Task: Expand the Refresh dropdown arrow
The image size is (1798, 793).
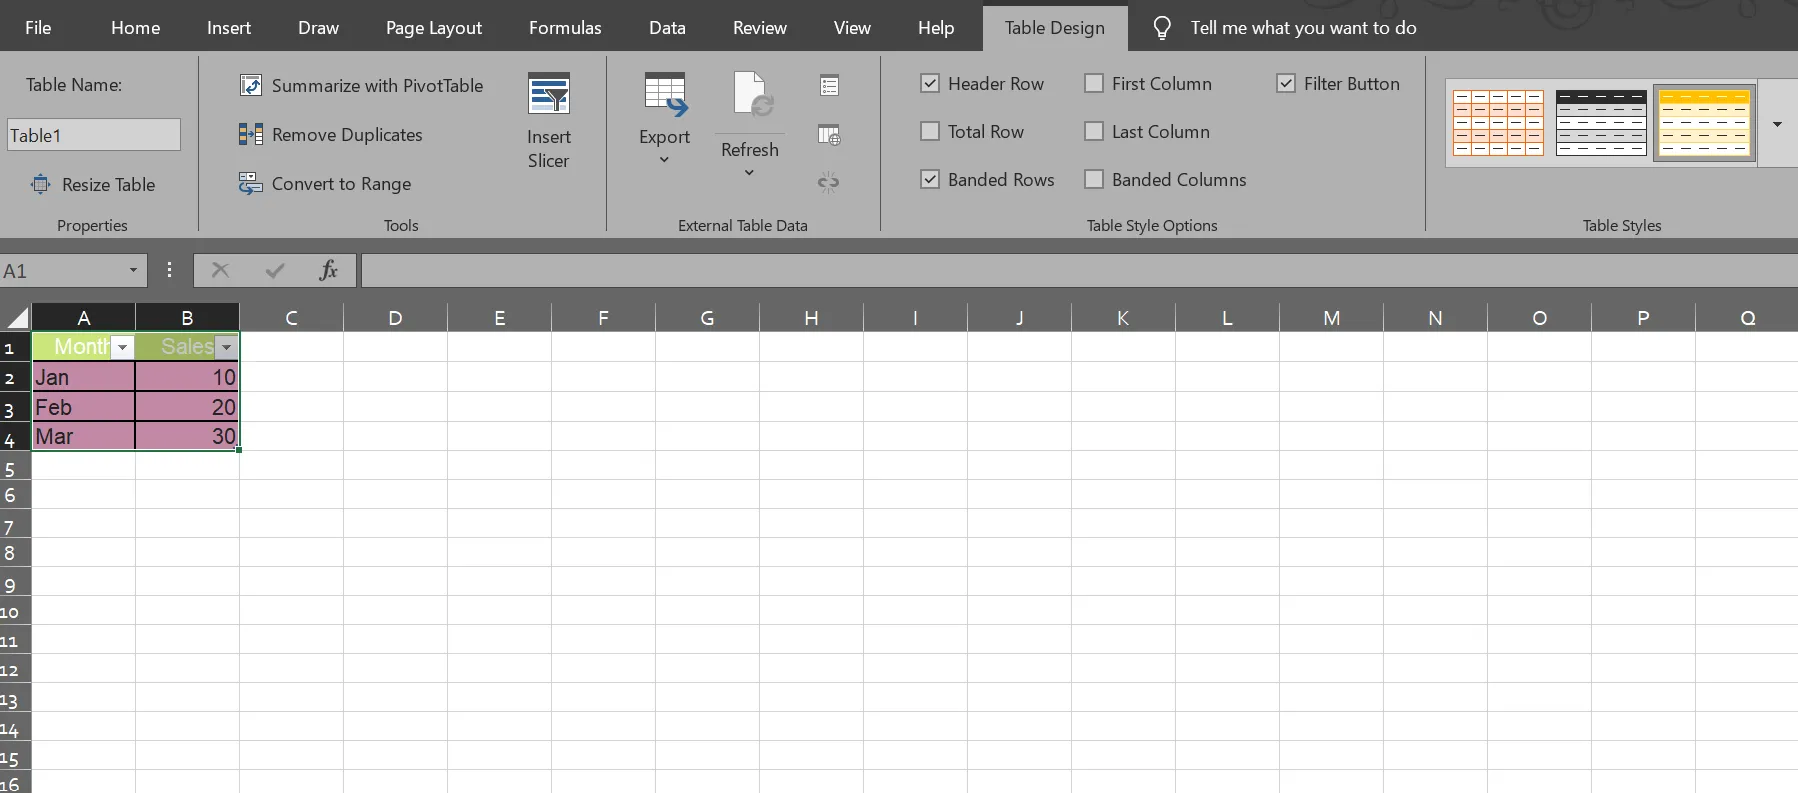Action: [749, 173]
